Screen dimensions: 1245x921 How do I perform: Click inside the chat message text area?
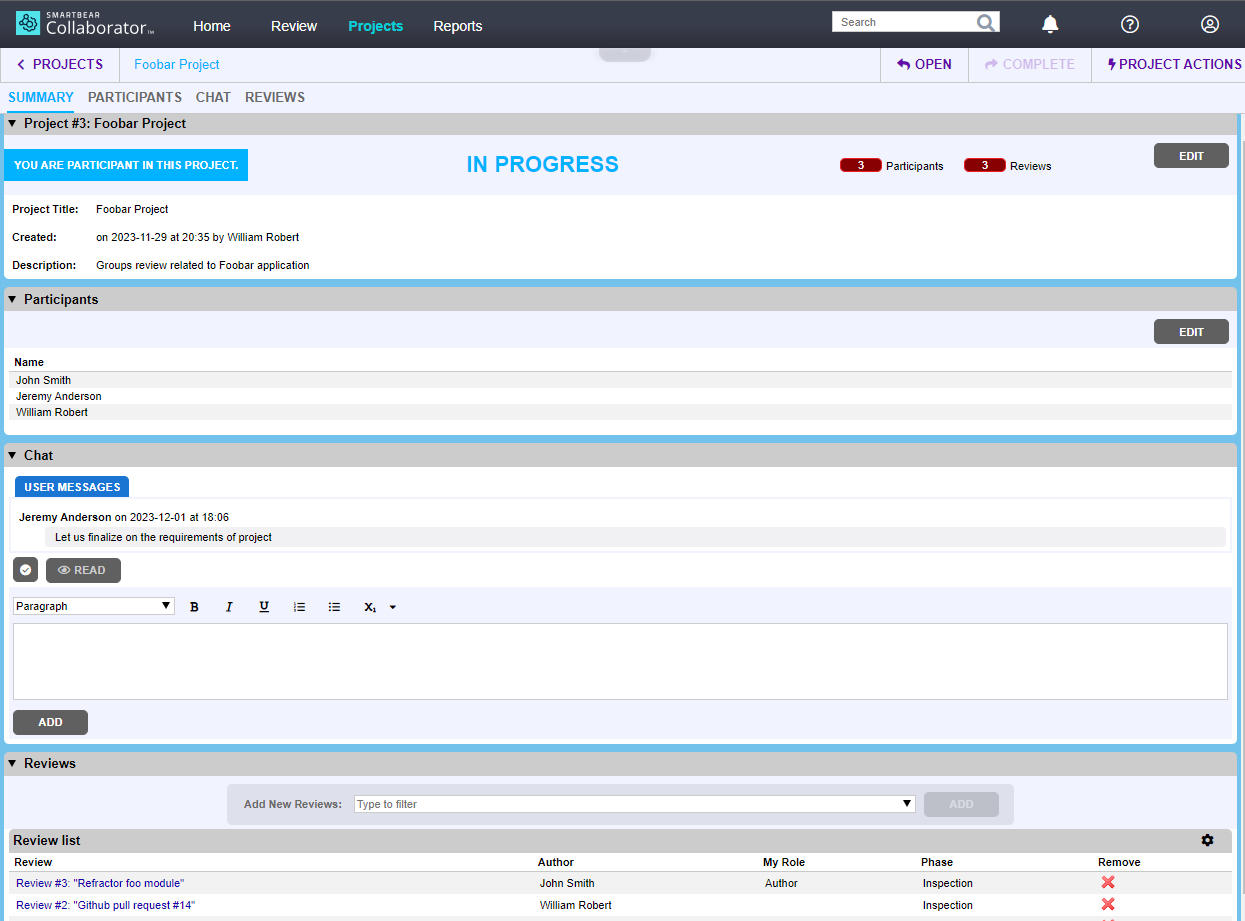pos(620,661)
